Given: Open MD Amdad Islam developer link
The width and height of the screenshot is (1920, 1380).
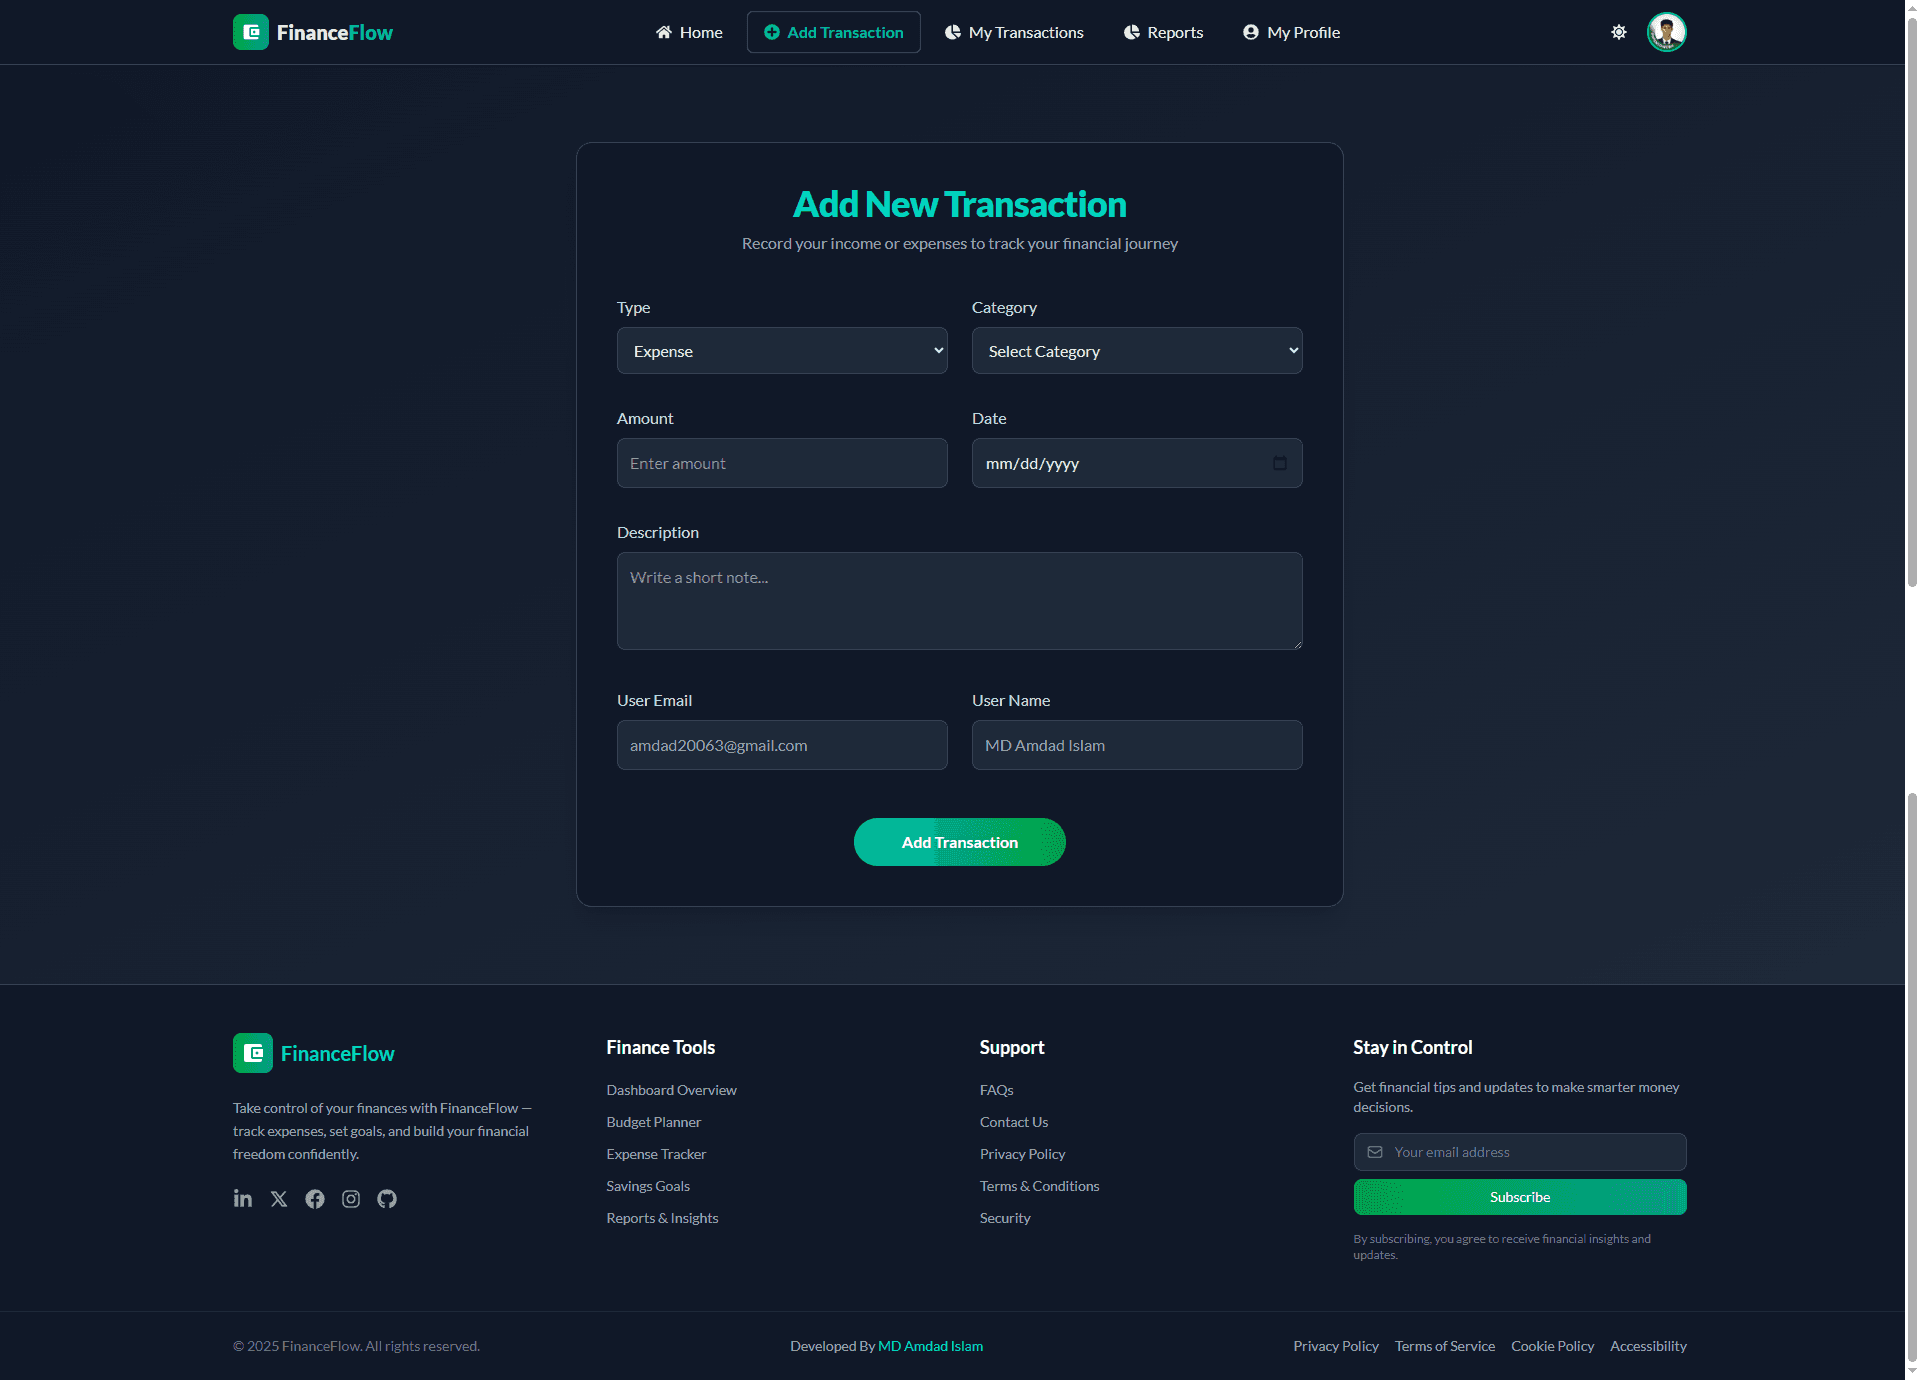Looking at the screenshot, I should tap(931, 1346).
